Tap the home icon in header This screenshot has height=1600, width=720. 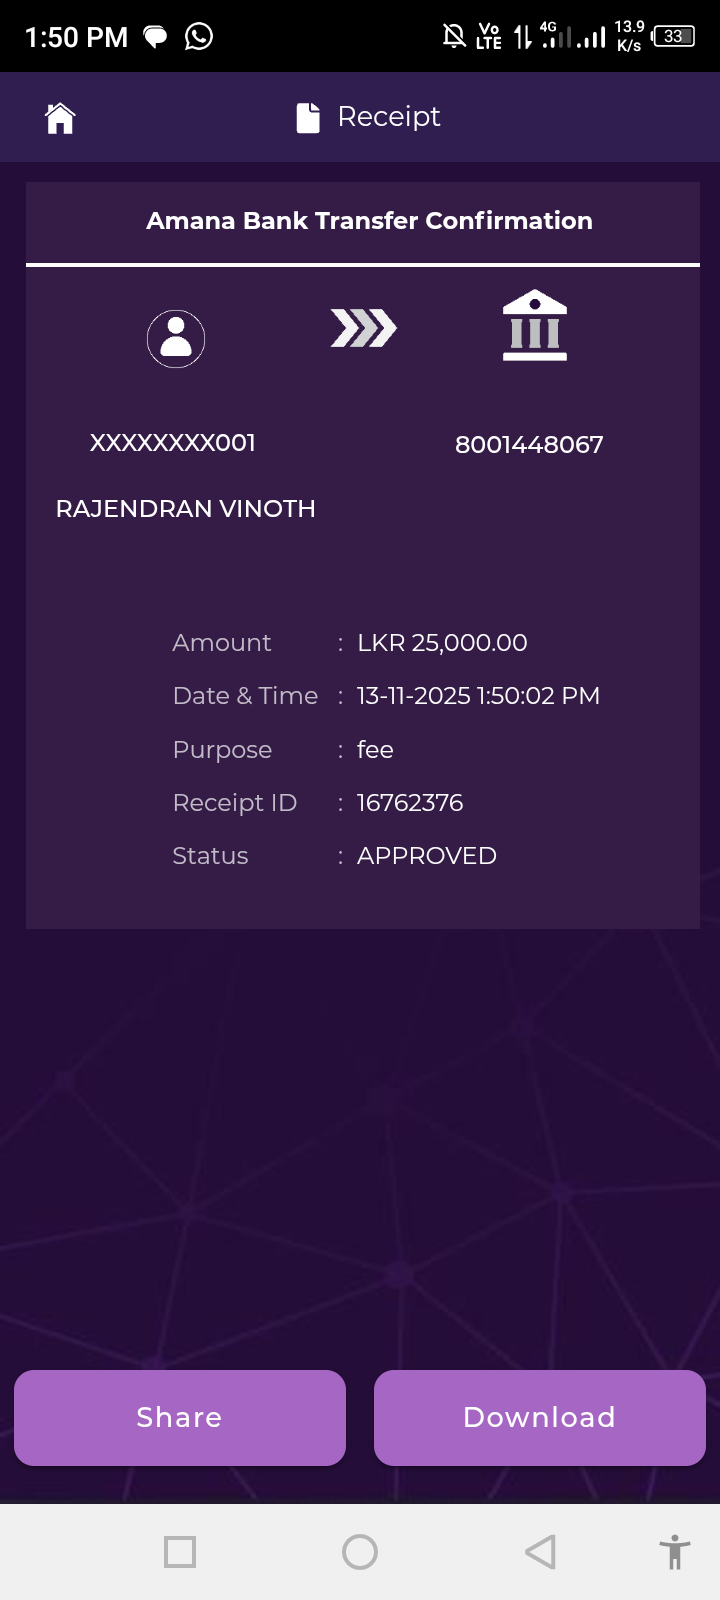[60, 118]
